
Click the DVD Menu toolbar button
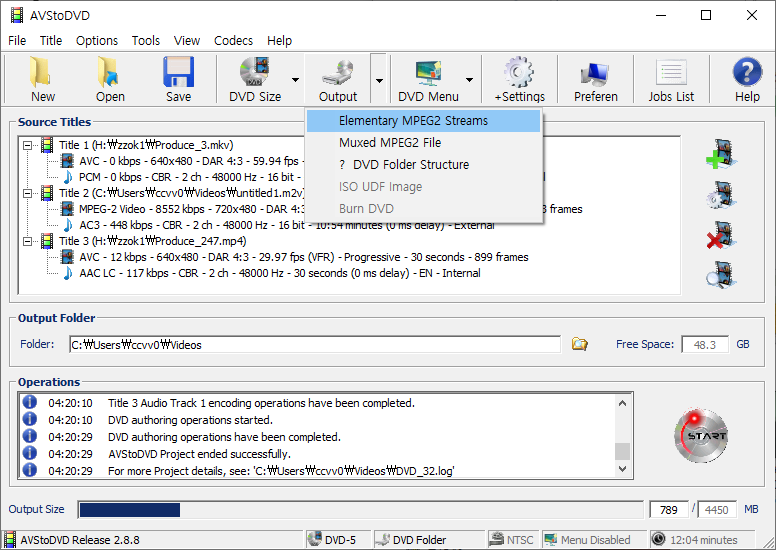(428, 79)
